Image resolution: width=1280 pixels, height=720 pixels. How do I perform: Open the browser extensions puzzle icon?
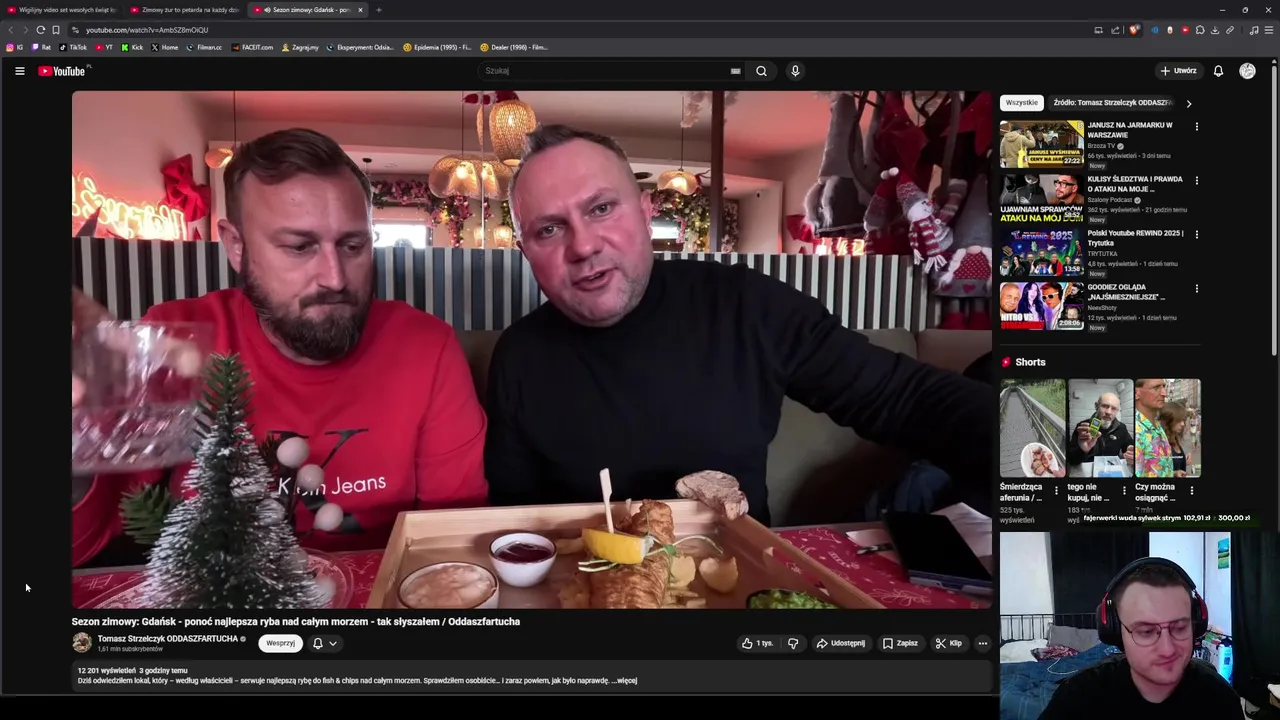point(1200,30)
